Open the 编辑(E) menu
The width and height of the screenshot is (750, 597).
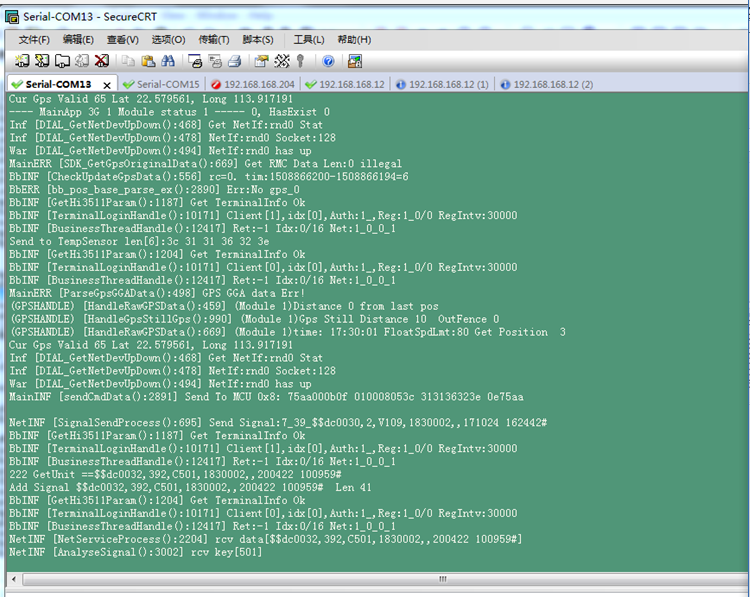[78, 40]
